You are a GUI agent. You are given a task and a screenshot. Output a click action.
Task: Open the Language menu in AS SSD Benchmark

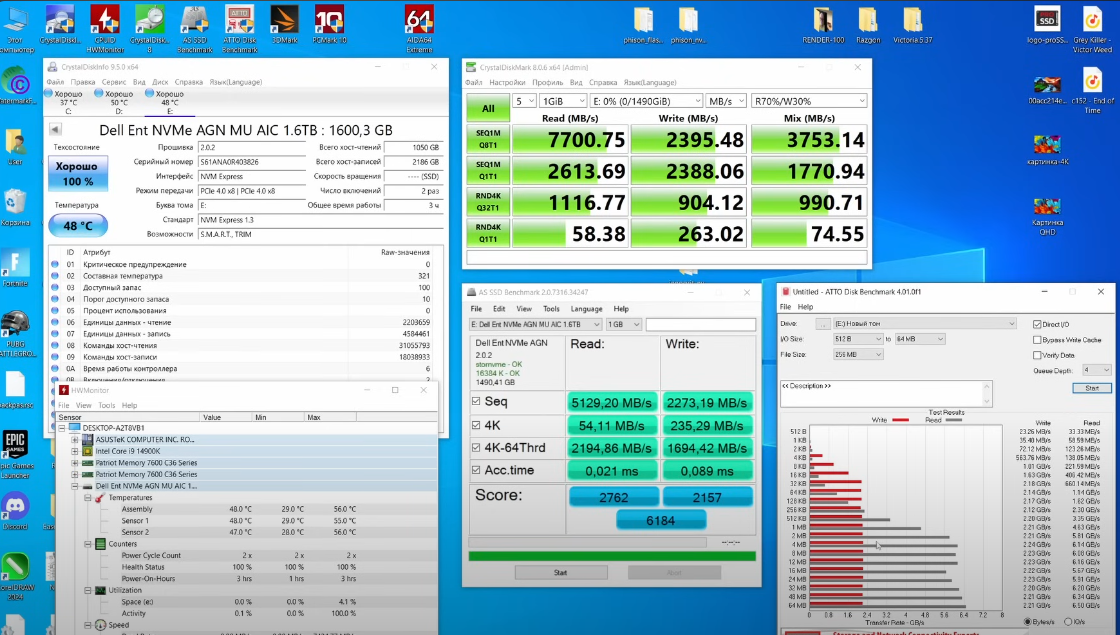586,309
